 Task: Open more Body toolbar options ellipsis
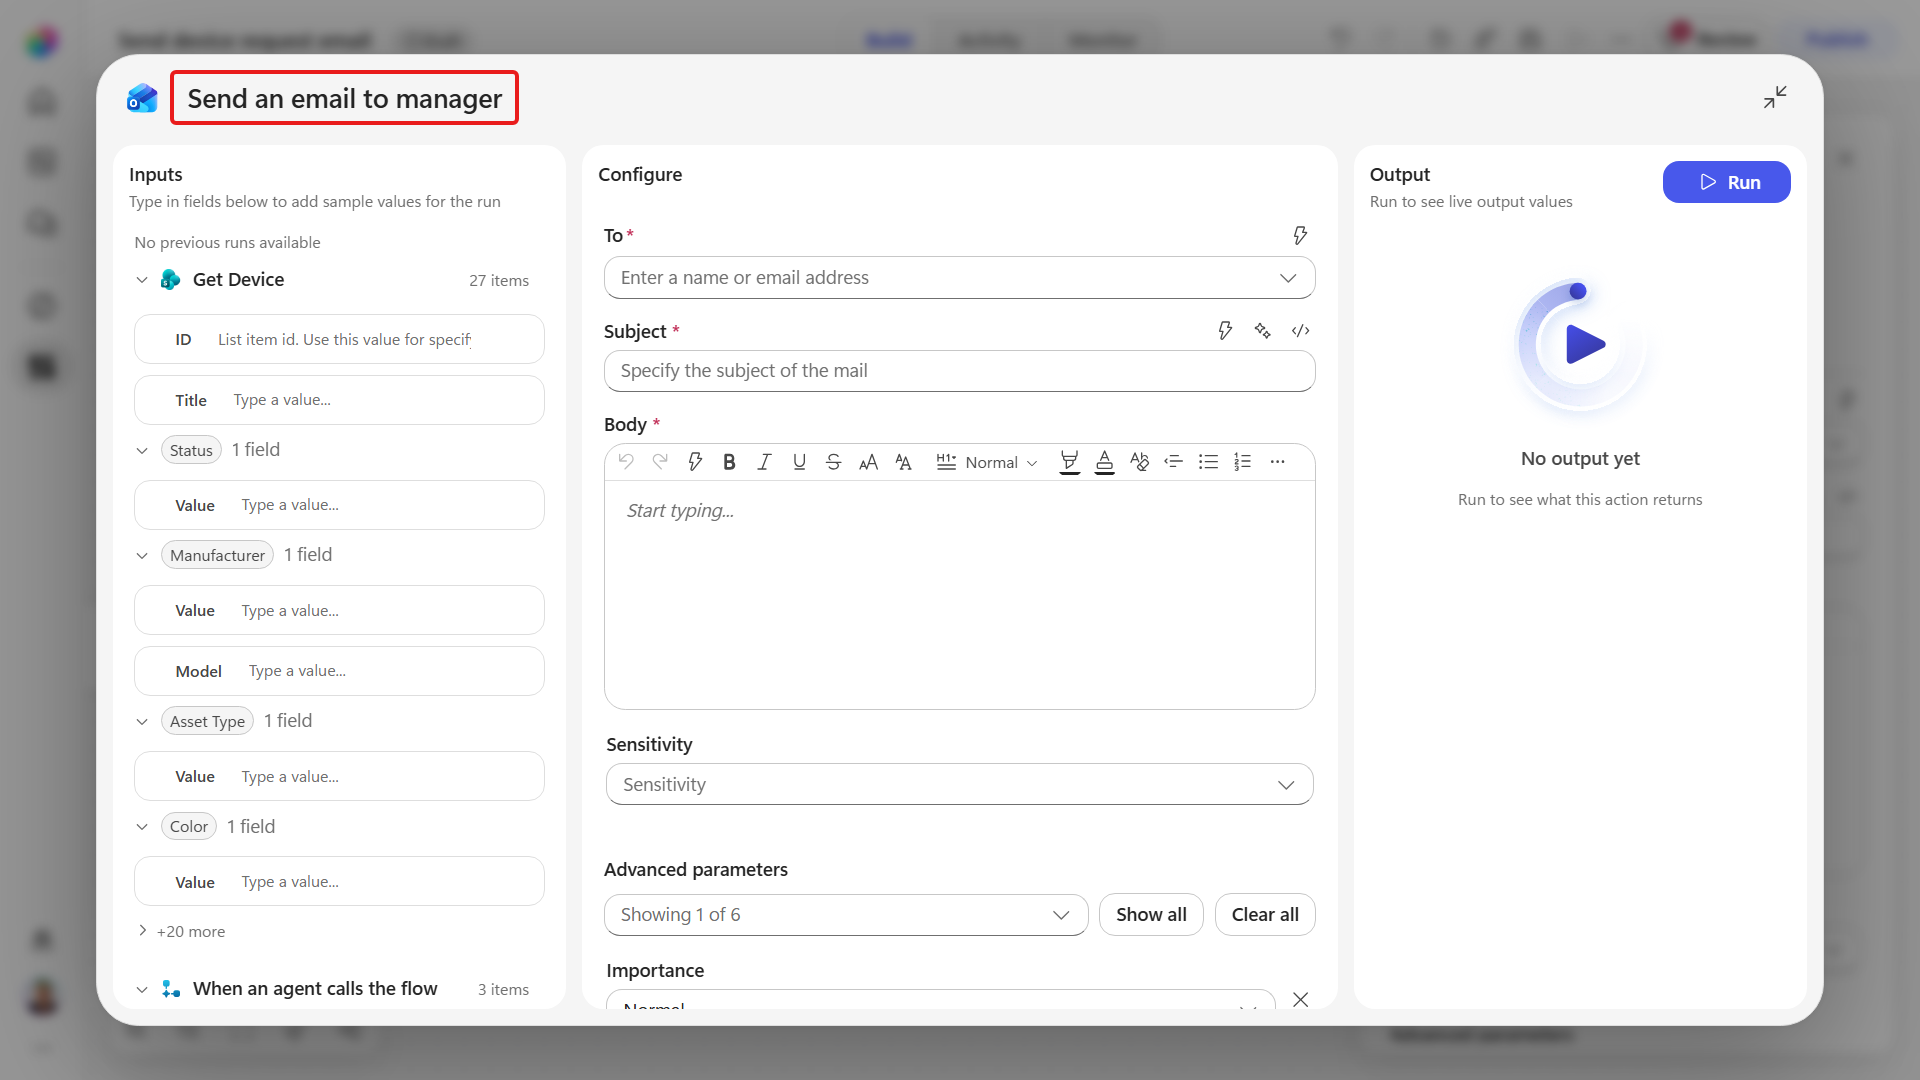tap(1277, 461)
